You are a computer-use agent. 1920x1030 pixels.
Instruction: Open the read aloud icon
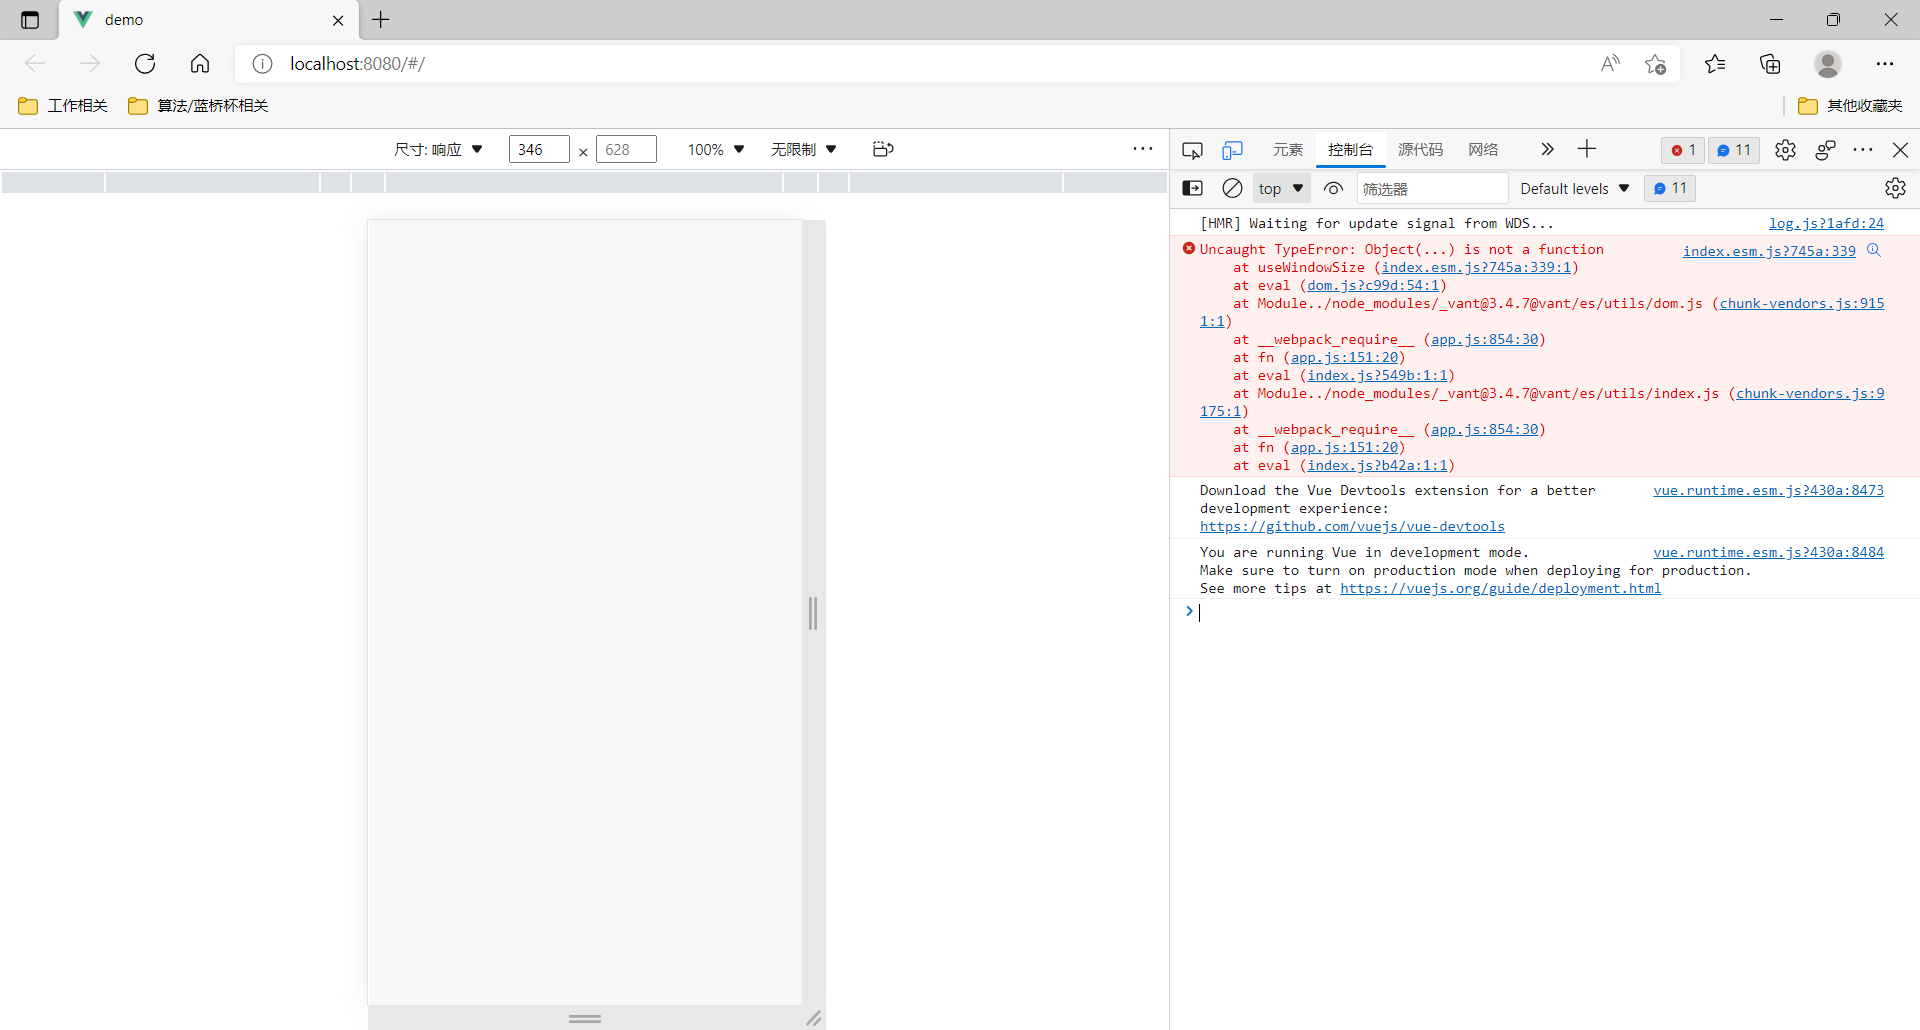click(x=1610, y=64)
